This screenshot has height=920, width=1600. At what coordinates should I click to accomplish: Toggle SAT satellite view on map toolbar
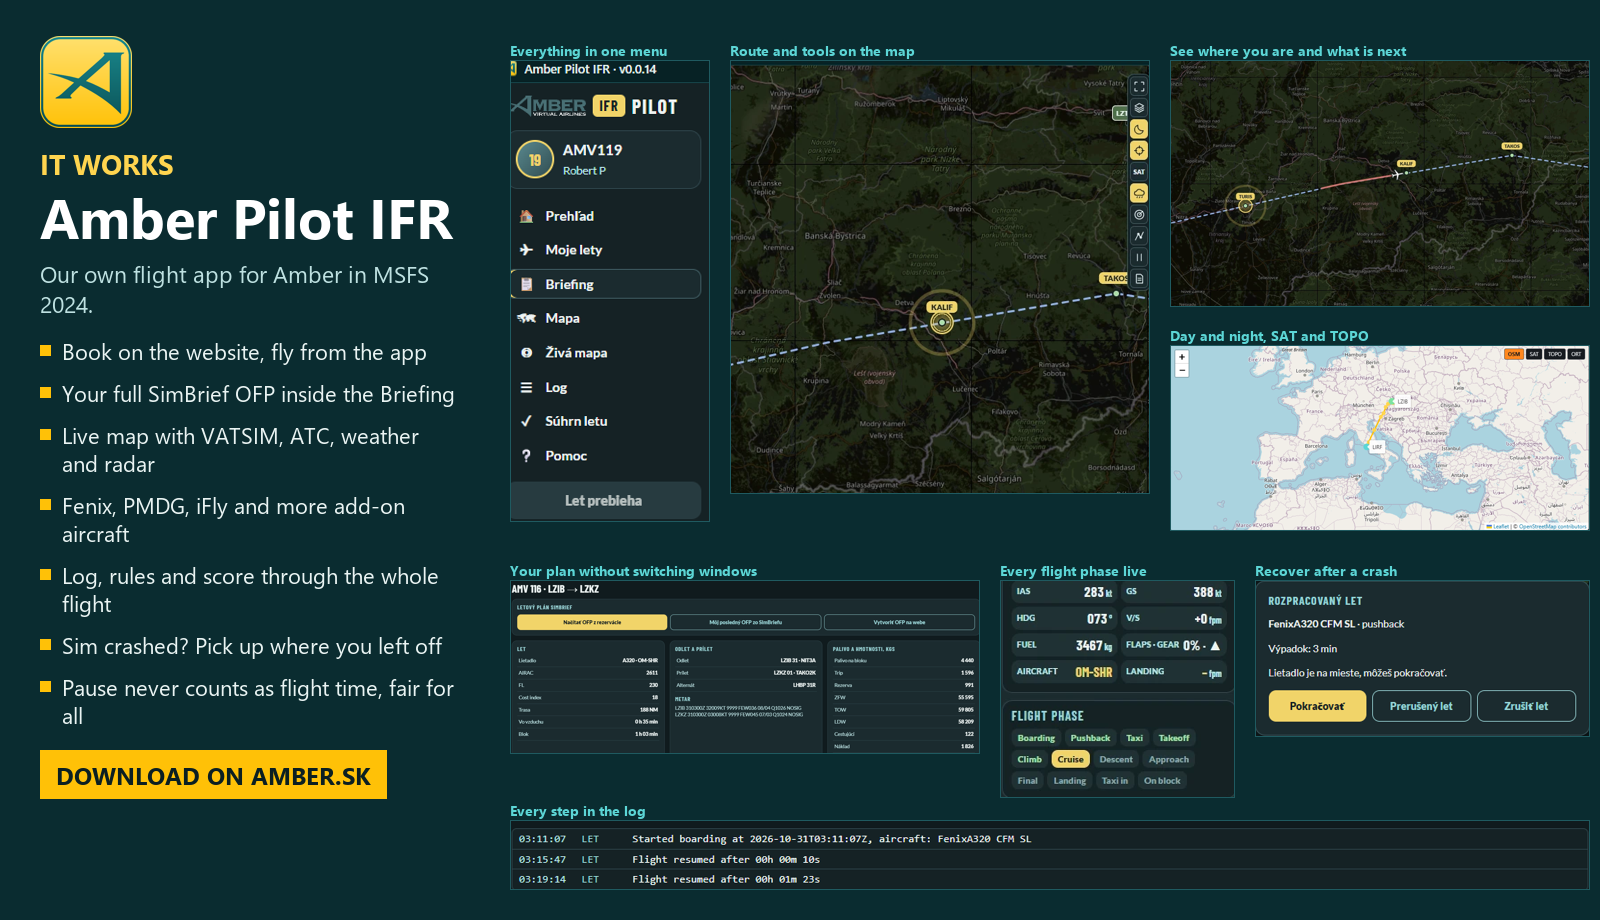point(1139,172)
